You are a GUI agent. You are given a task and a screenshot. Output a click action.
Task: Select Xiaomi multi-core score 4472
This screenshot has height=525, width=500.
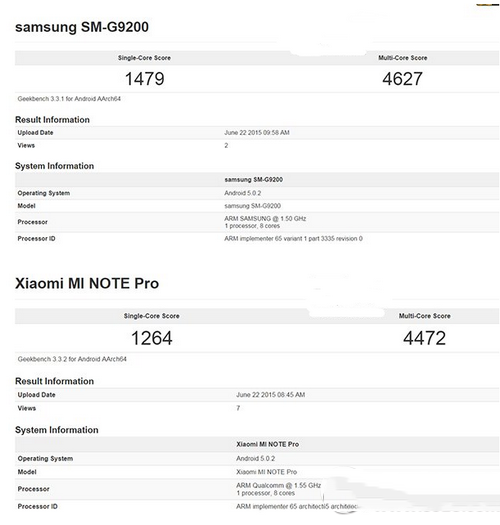point(424,338)
